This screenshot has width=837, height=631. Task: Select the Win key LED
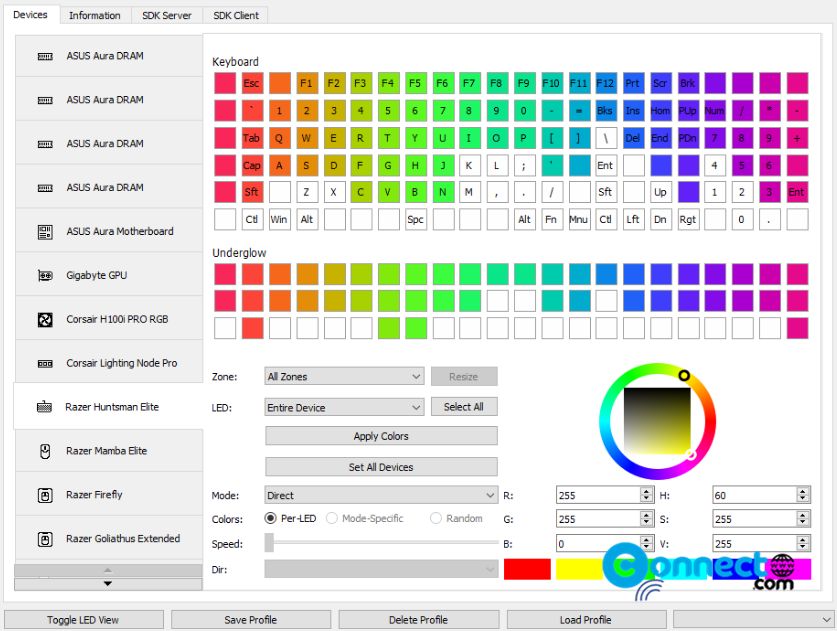(x=279, y=219)
